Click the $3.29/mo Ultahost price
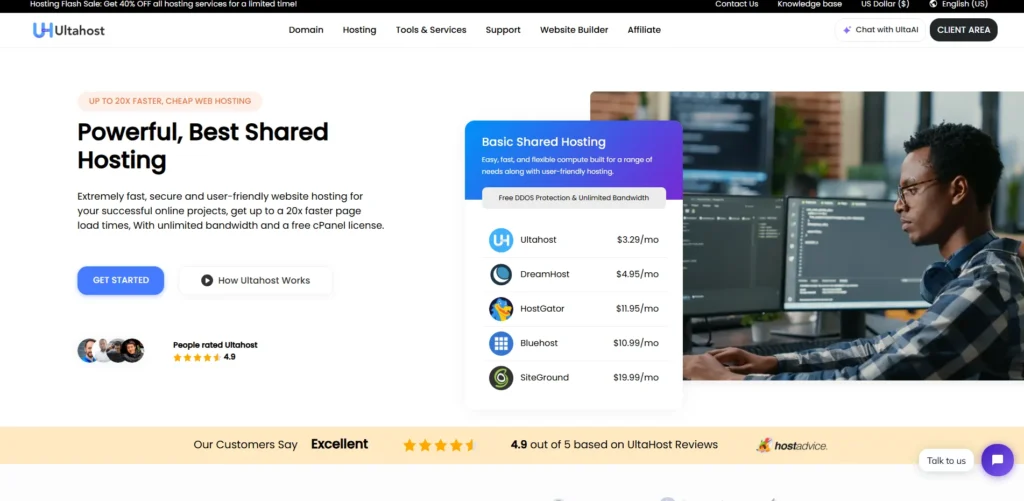 637,240
